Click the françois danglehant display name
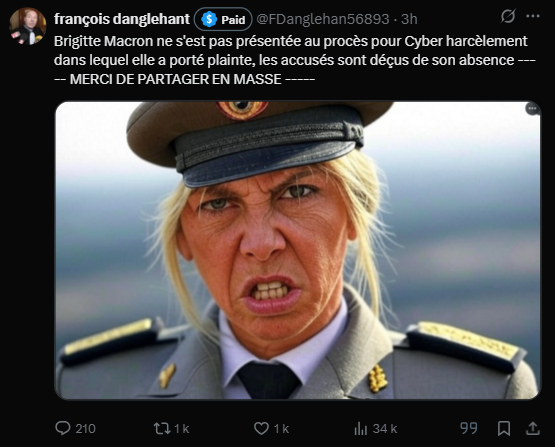Image resolution: width=555 pixels, height=447 pixels. coord(122,19)
